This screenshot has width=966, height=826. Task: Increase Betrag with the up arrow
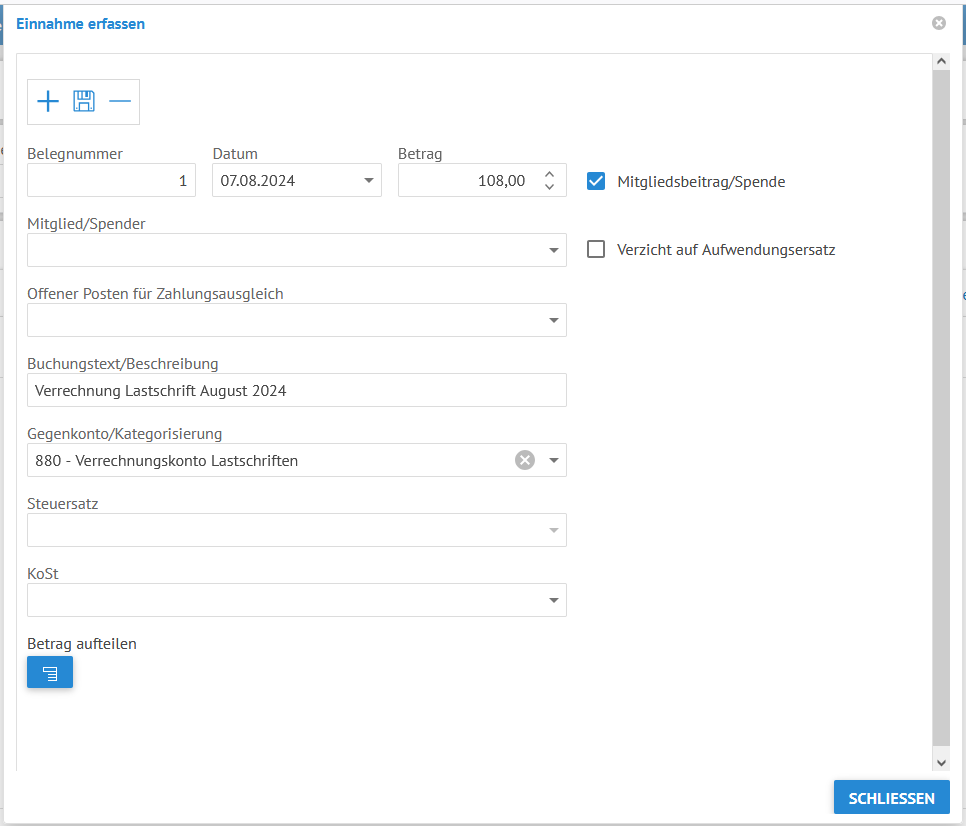click(x=550, y=174)
